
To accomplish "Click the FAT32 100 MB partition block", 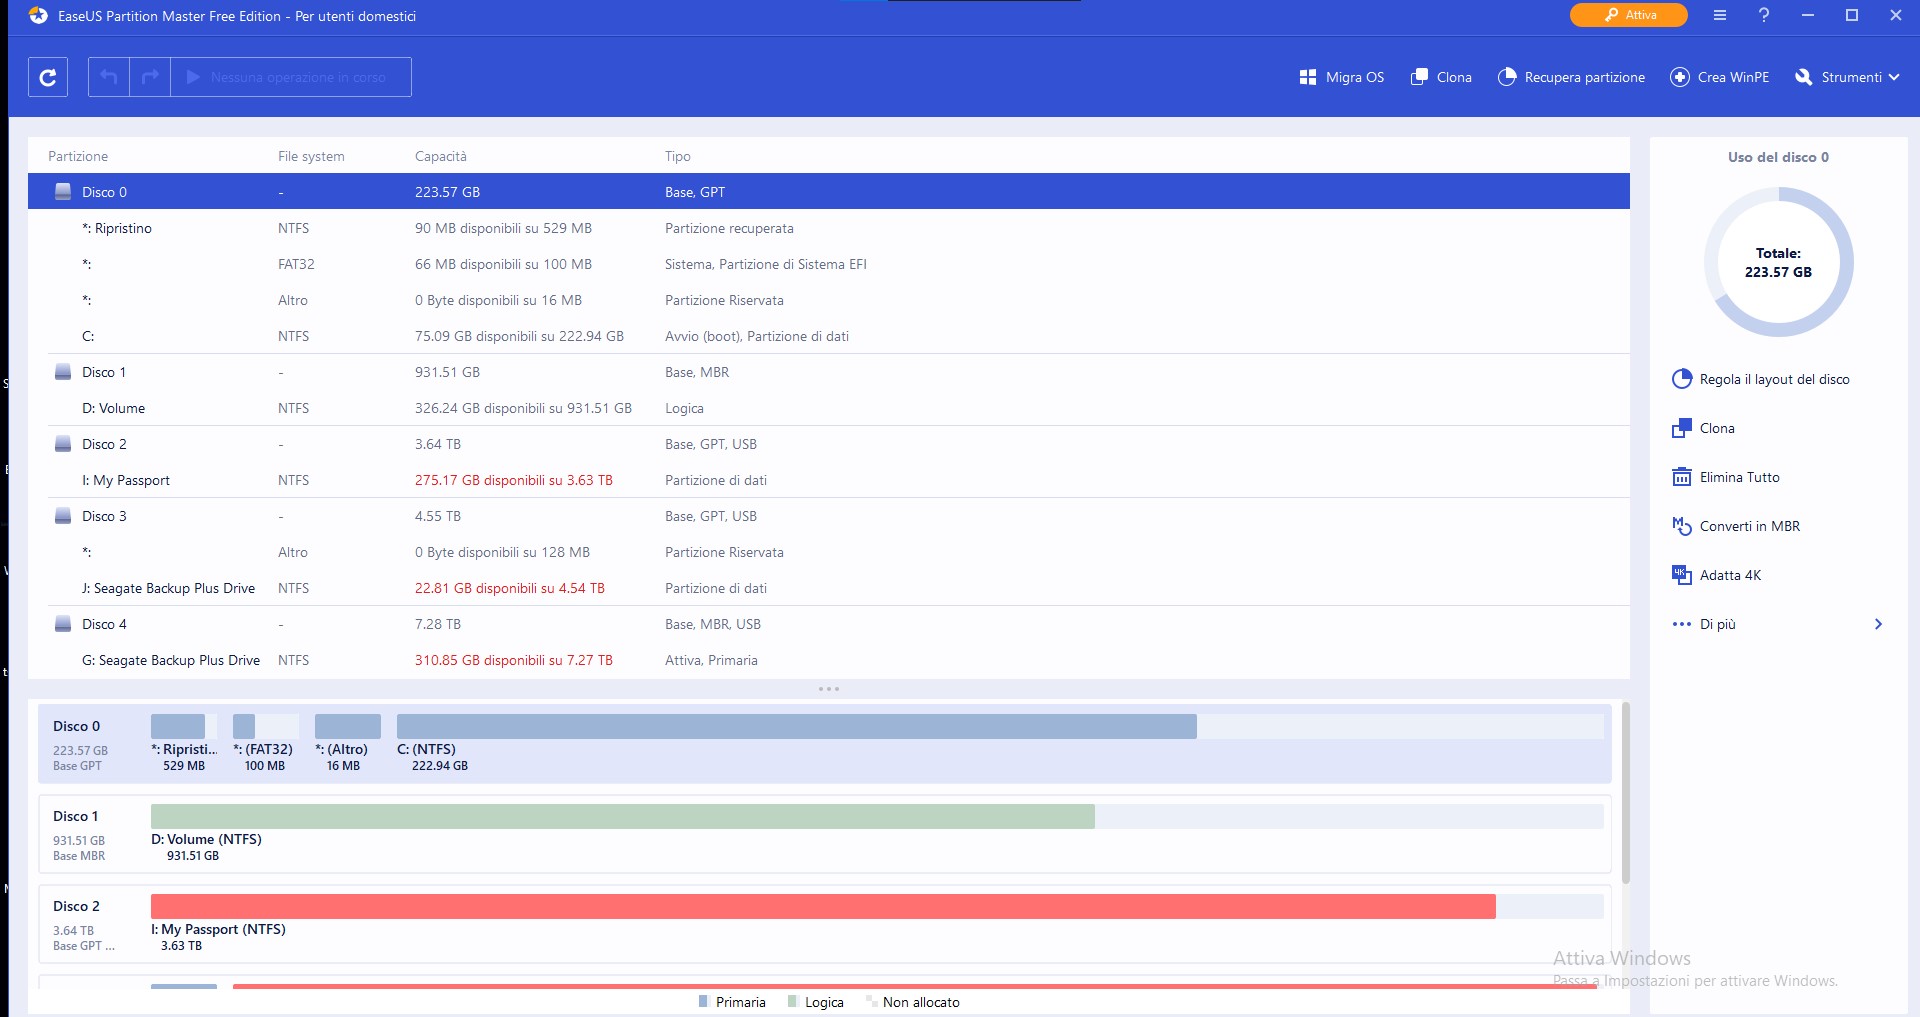I will tap(266, 726).
